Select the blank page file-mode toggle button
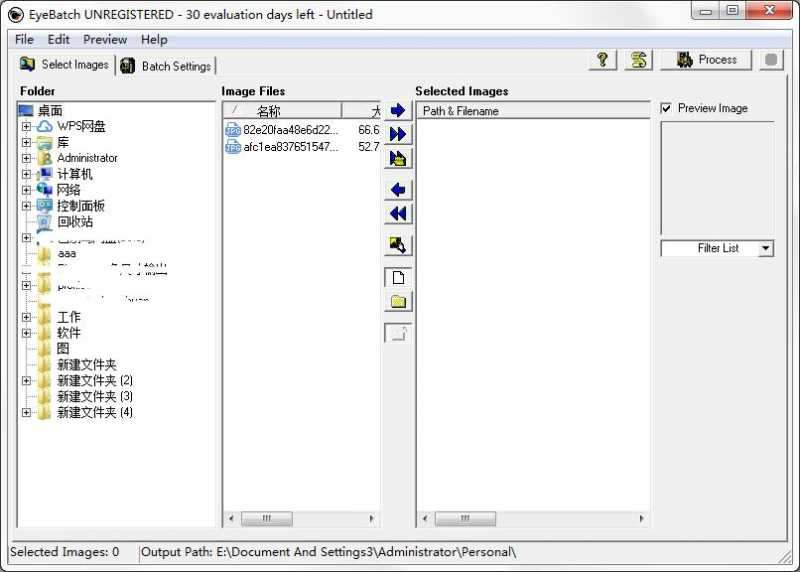Image resolution: width=800 pixels, height=572 pixels. pyautogui.click(x=398, y=277)
